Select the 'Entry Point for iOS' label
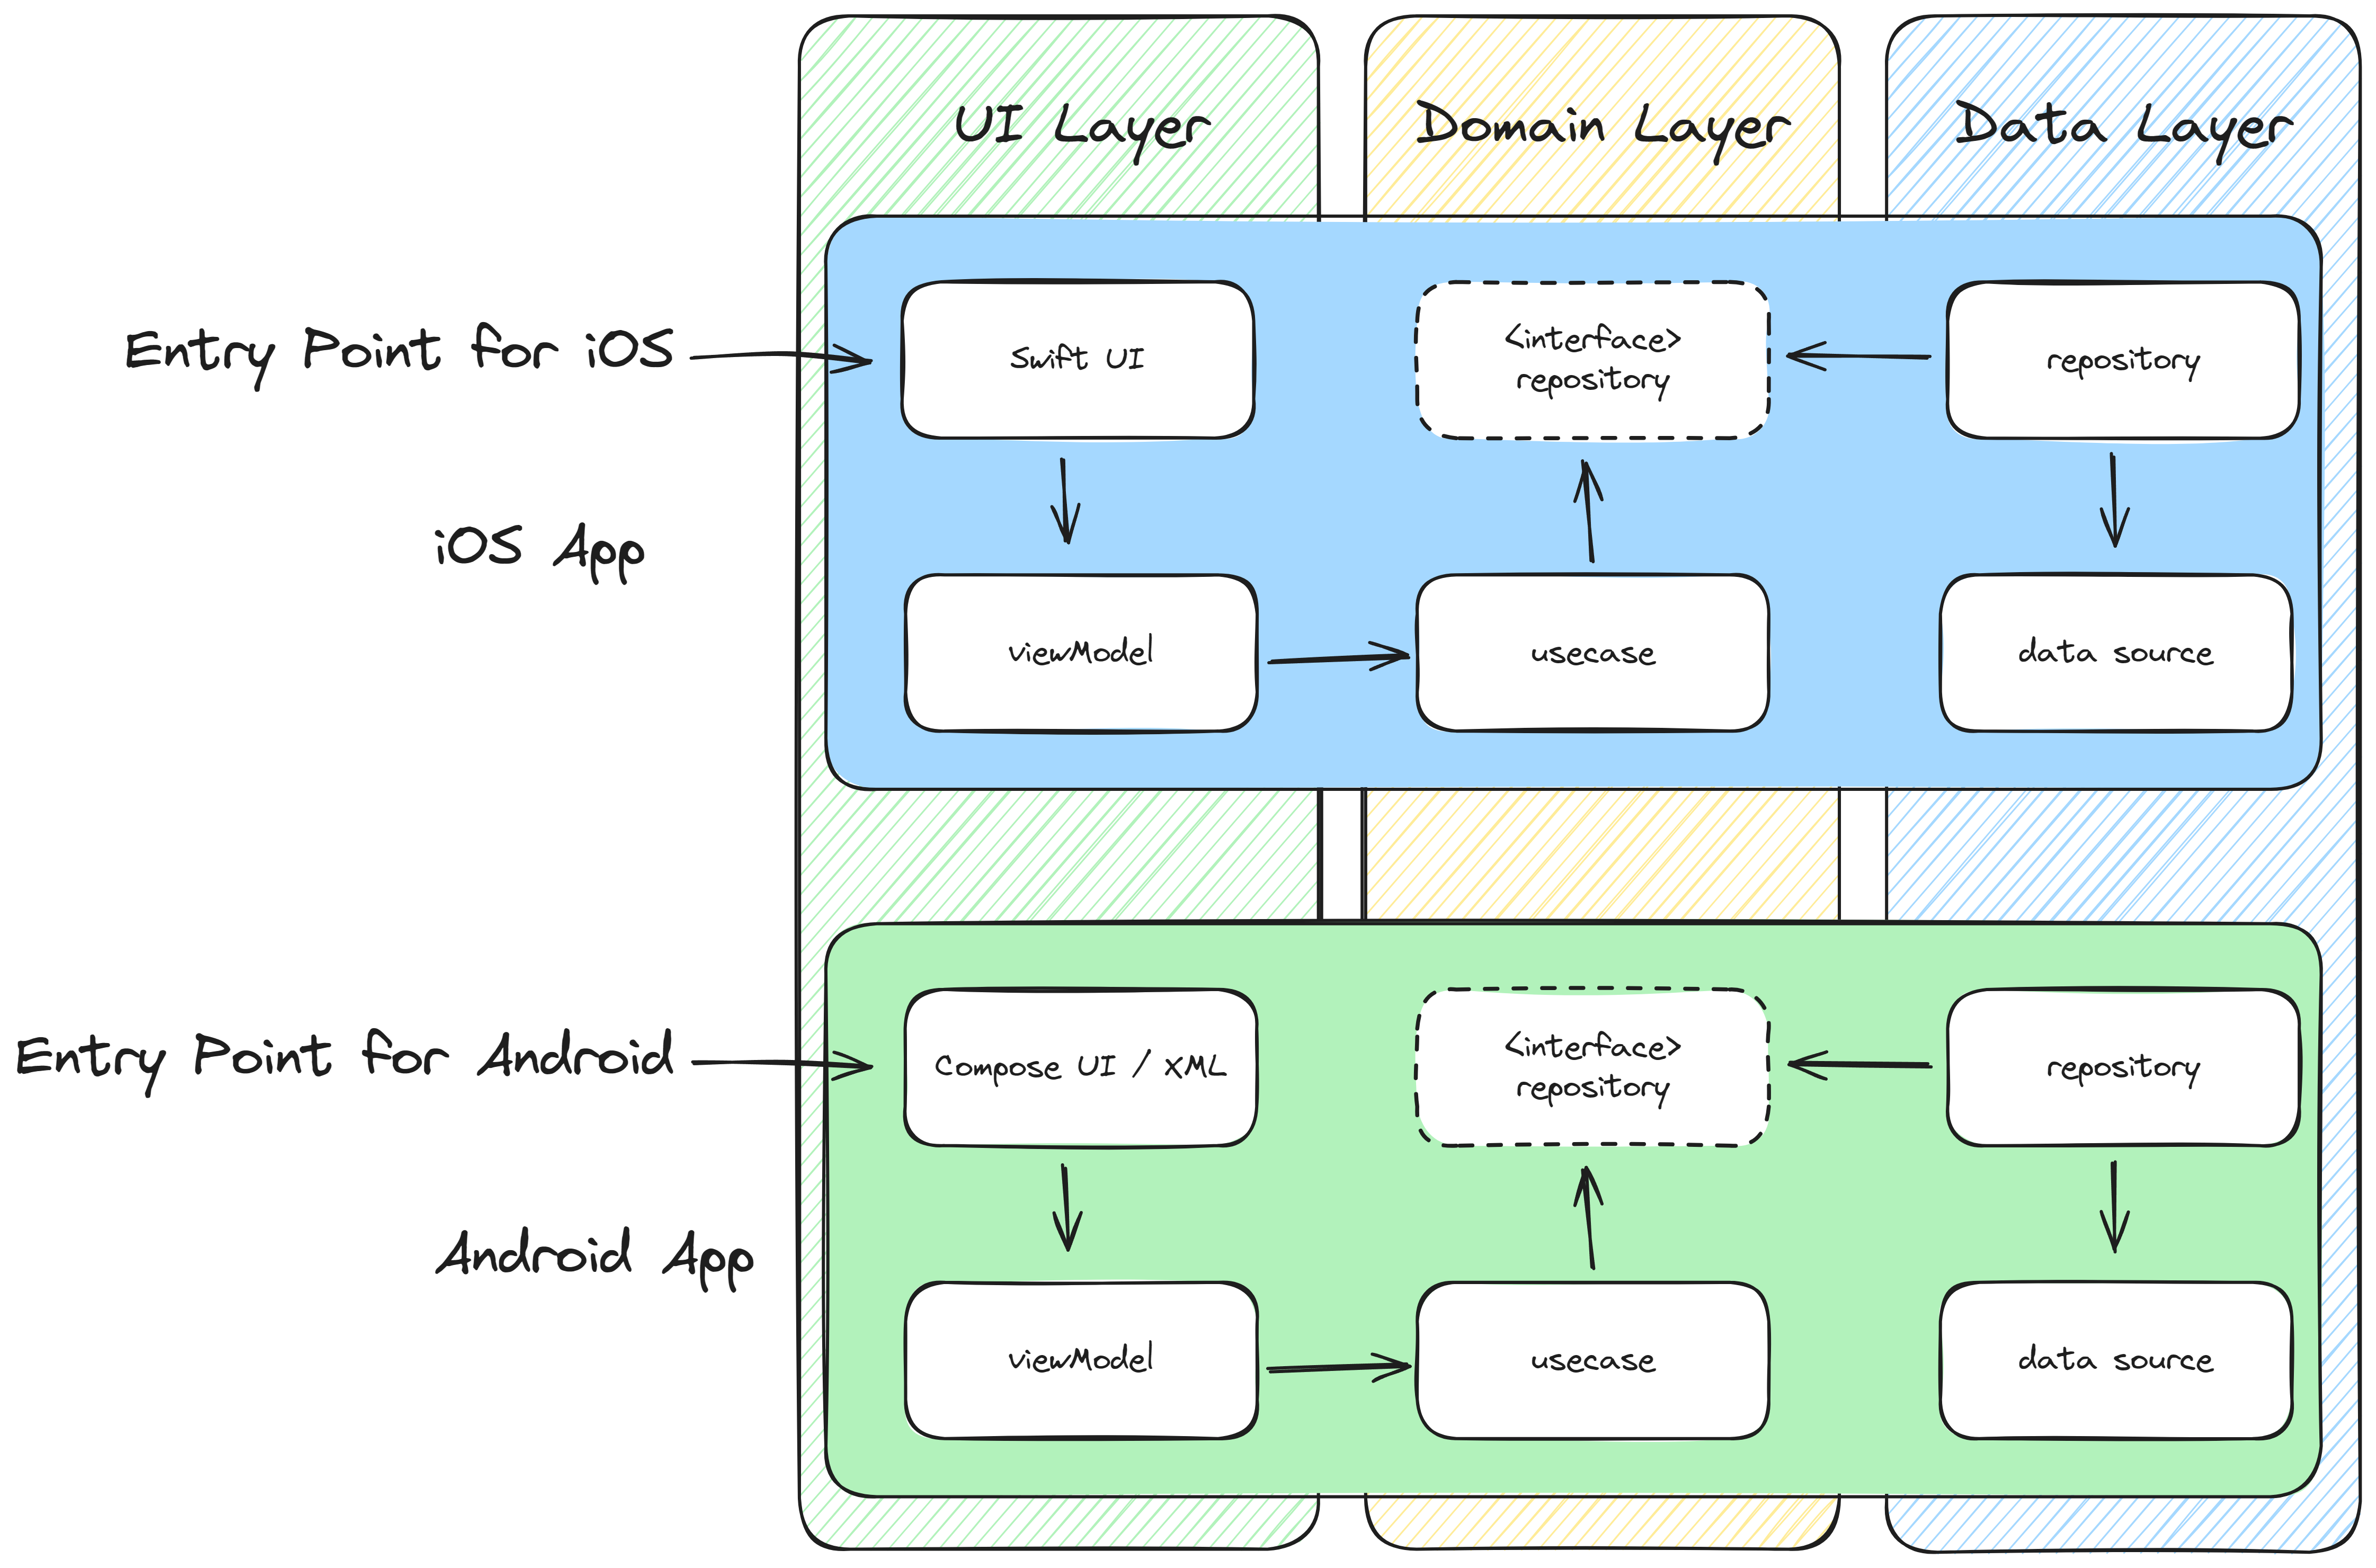The width and height of the screenshot is (2376, 1568). (399, 355)
